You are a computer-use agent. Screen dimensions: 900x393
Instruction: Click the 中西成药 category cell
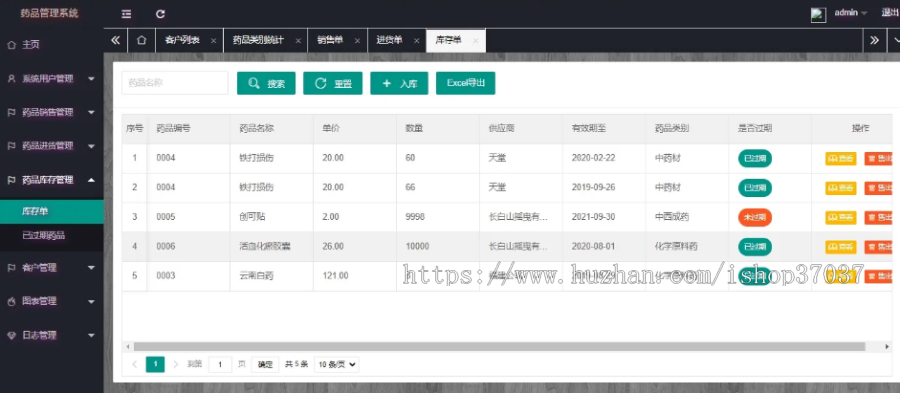pos(687,217)
